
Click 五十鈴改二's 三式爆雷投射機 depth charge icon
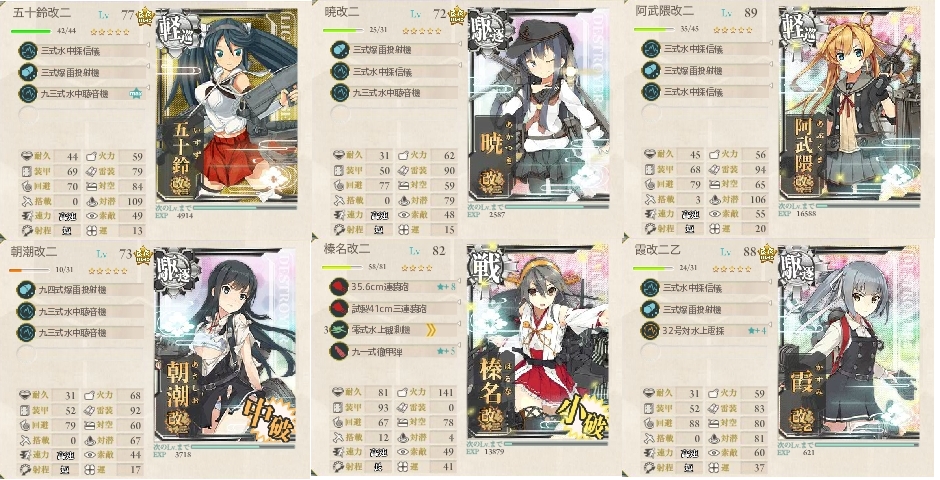pos(28,73)
